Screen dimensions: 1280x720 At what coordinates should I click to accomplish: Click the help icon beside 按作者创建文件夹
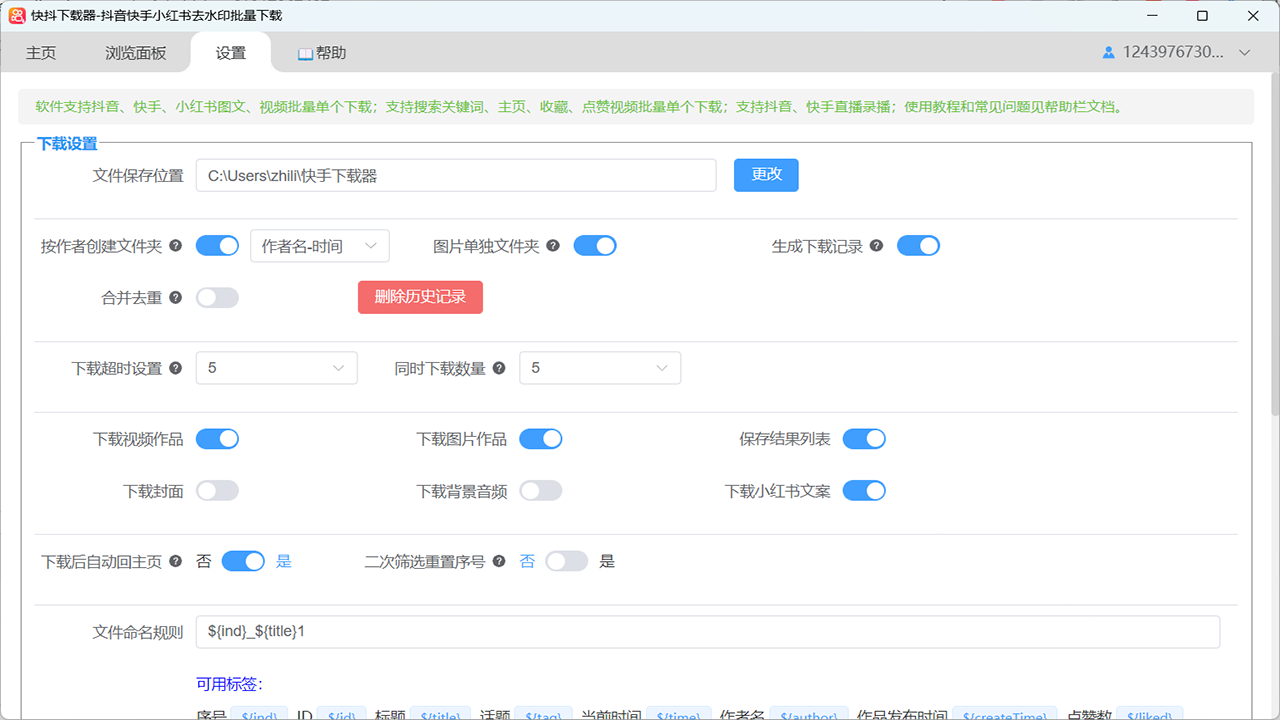[175, 245]
